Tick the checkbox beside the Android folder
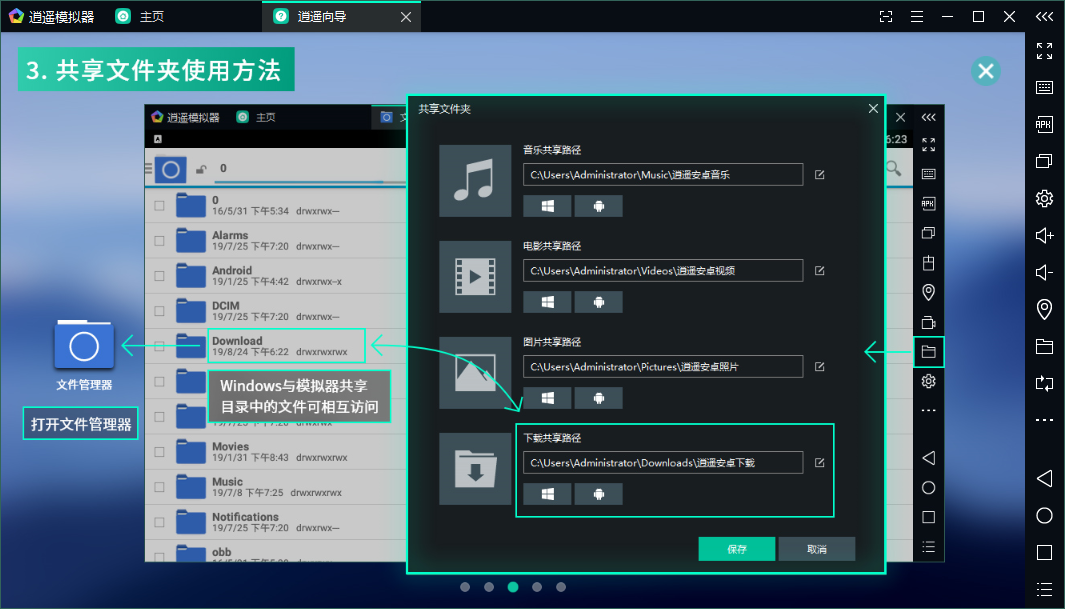 (159, 276)
